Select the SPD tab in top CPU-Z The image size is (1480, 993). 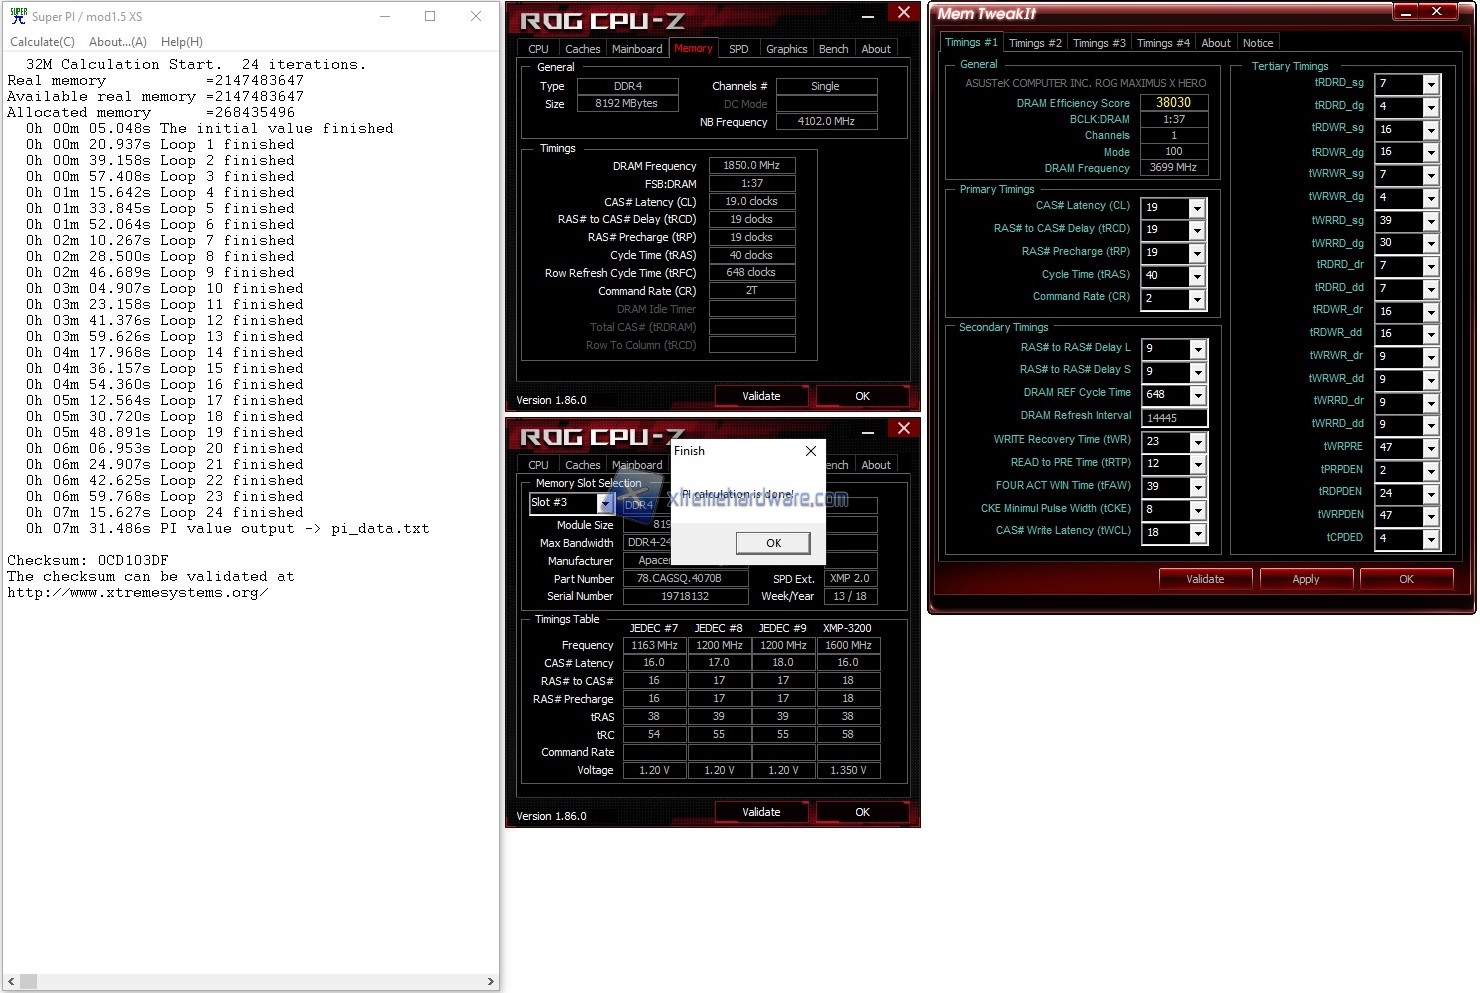[x=738, y=49]
